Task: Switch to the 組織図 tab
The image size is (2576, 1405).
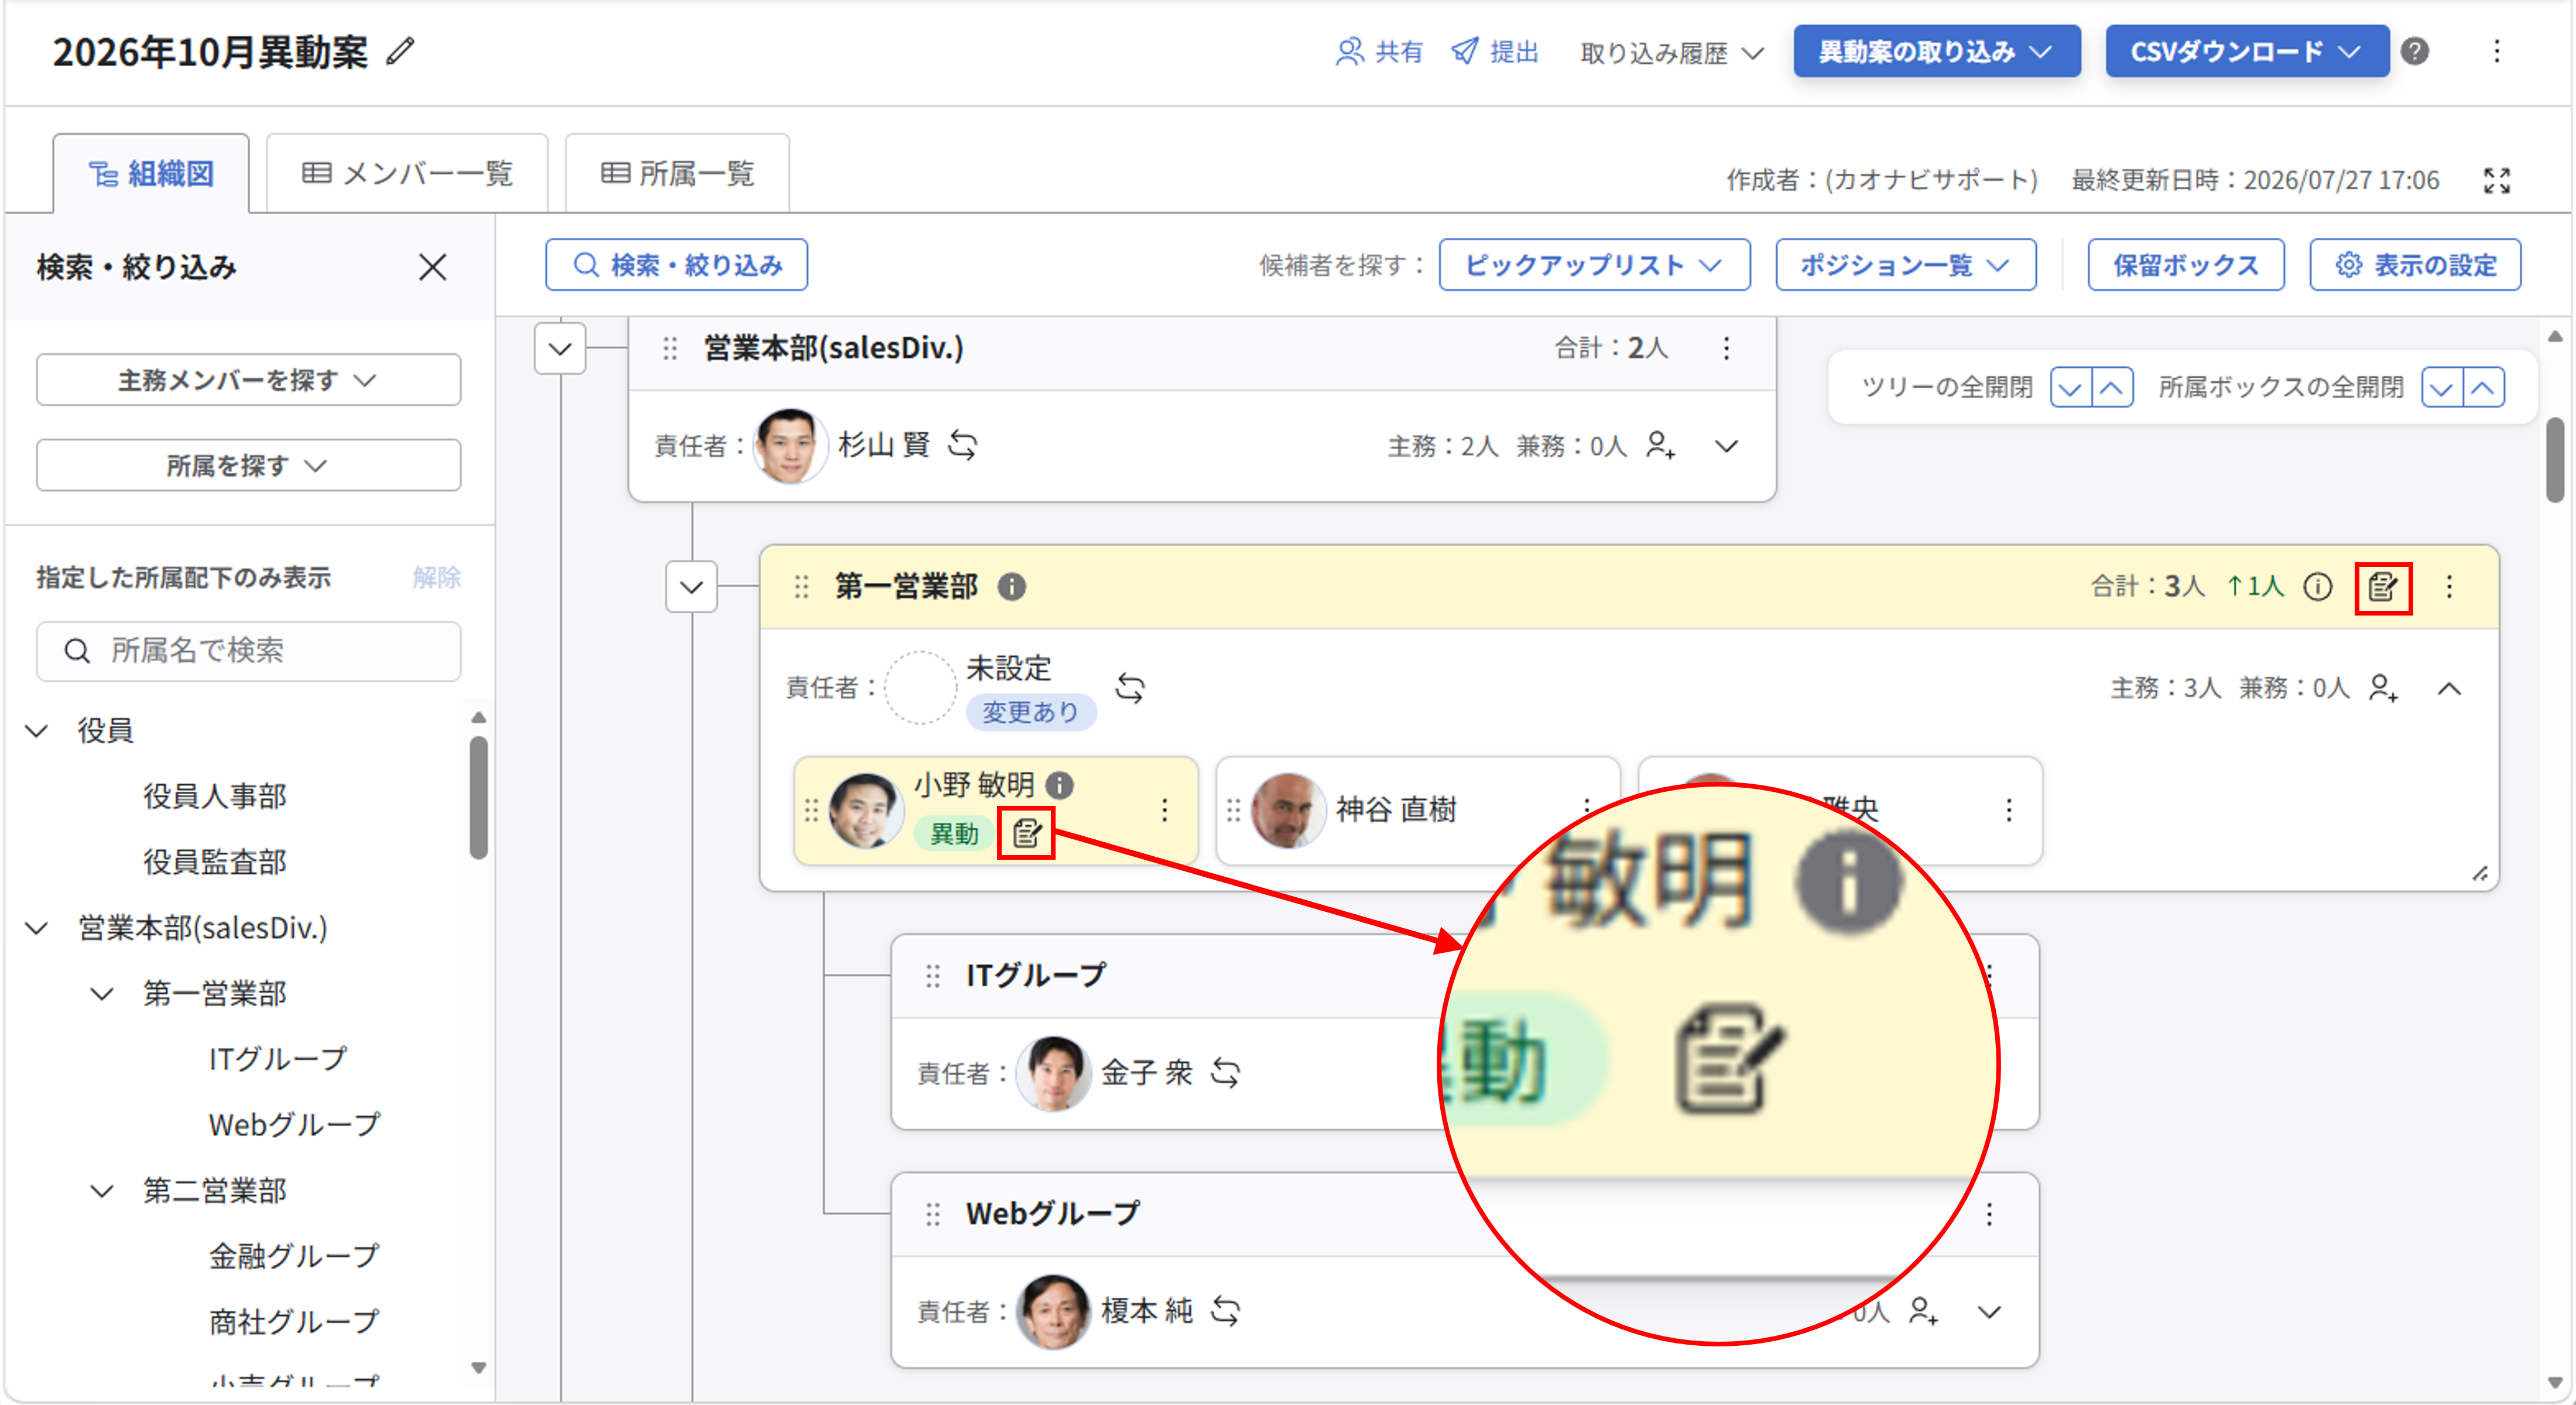Action: pos(151,174)
